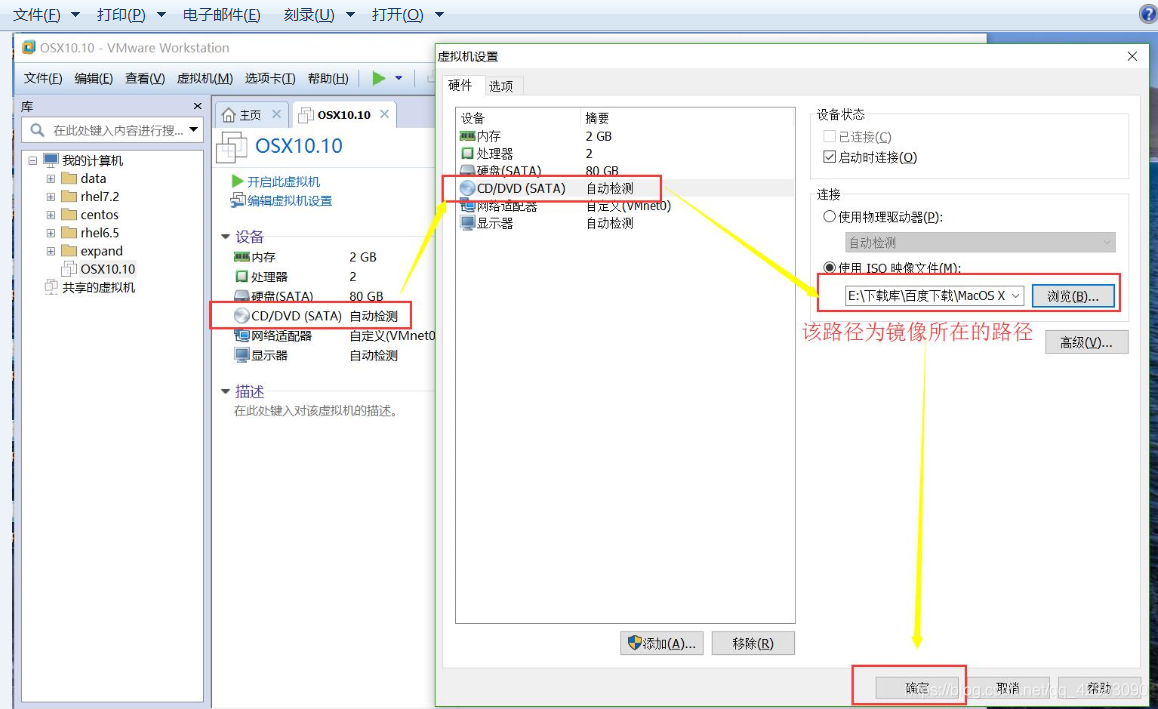Select the rhel6.5 folder in tree
Viewport: 1158px width, 709px height.
pos(90,233)
